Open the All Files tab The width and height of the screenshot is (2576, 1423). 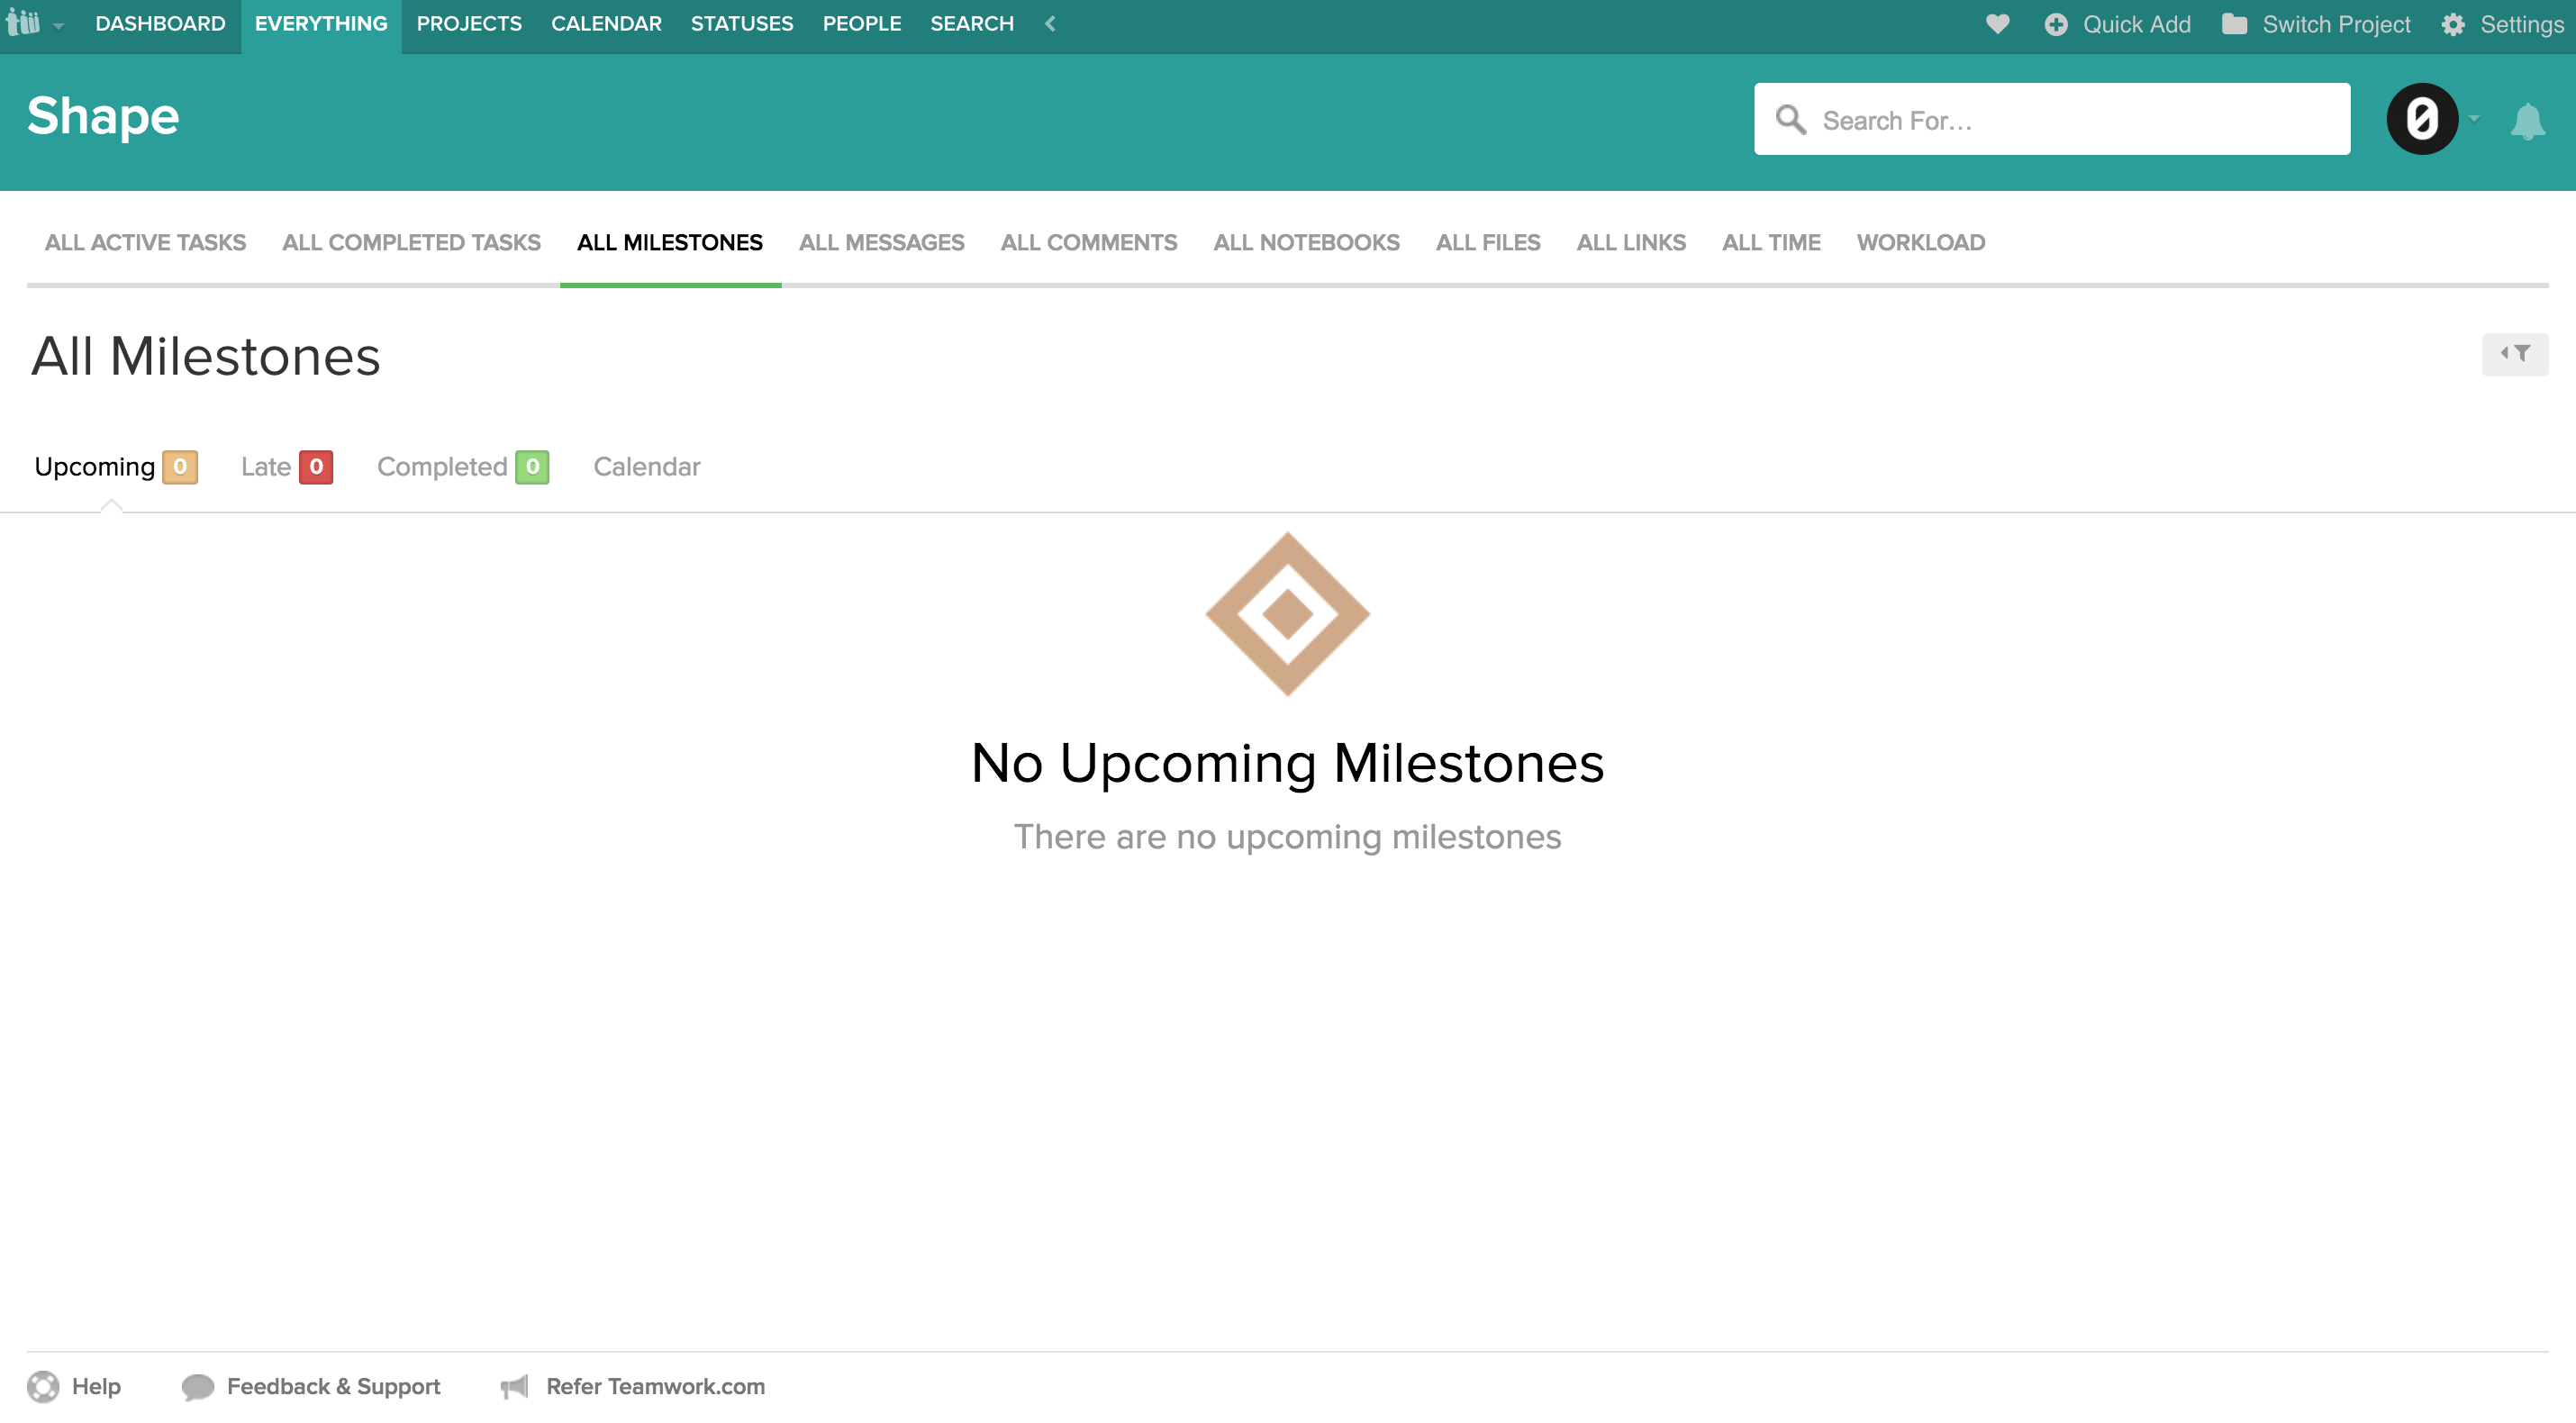pyautogui.click(x=1488, y=243)
